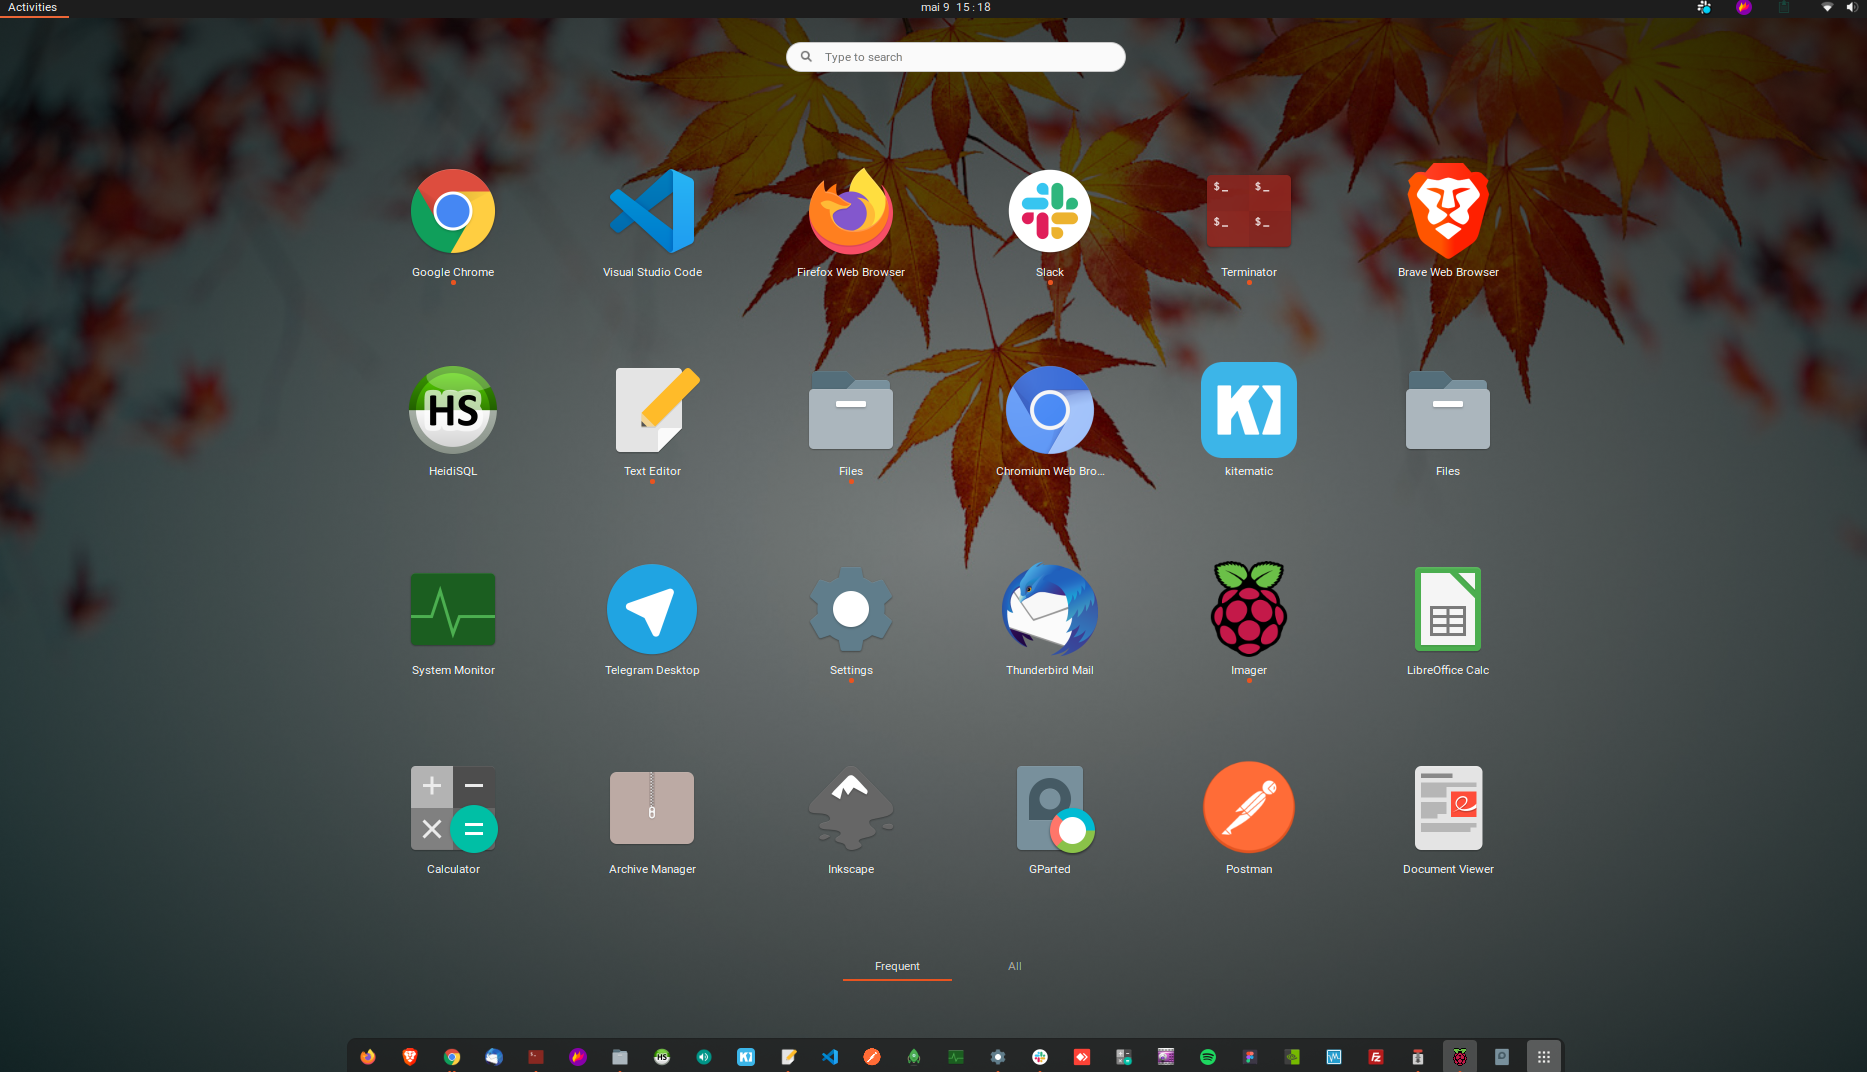Open Firefox Web Browser in app grid
This screenshot has height=1072, width=1867.
851,212
